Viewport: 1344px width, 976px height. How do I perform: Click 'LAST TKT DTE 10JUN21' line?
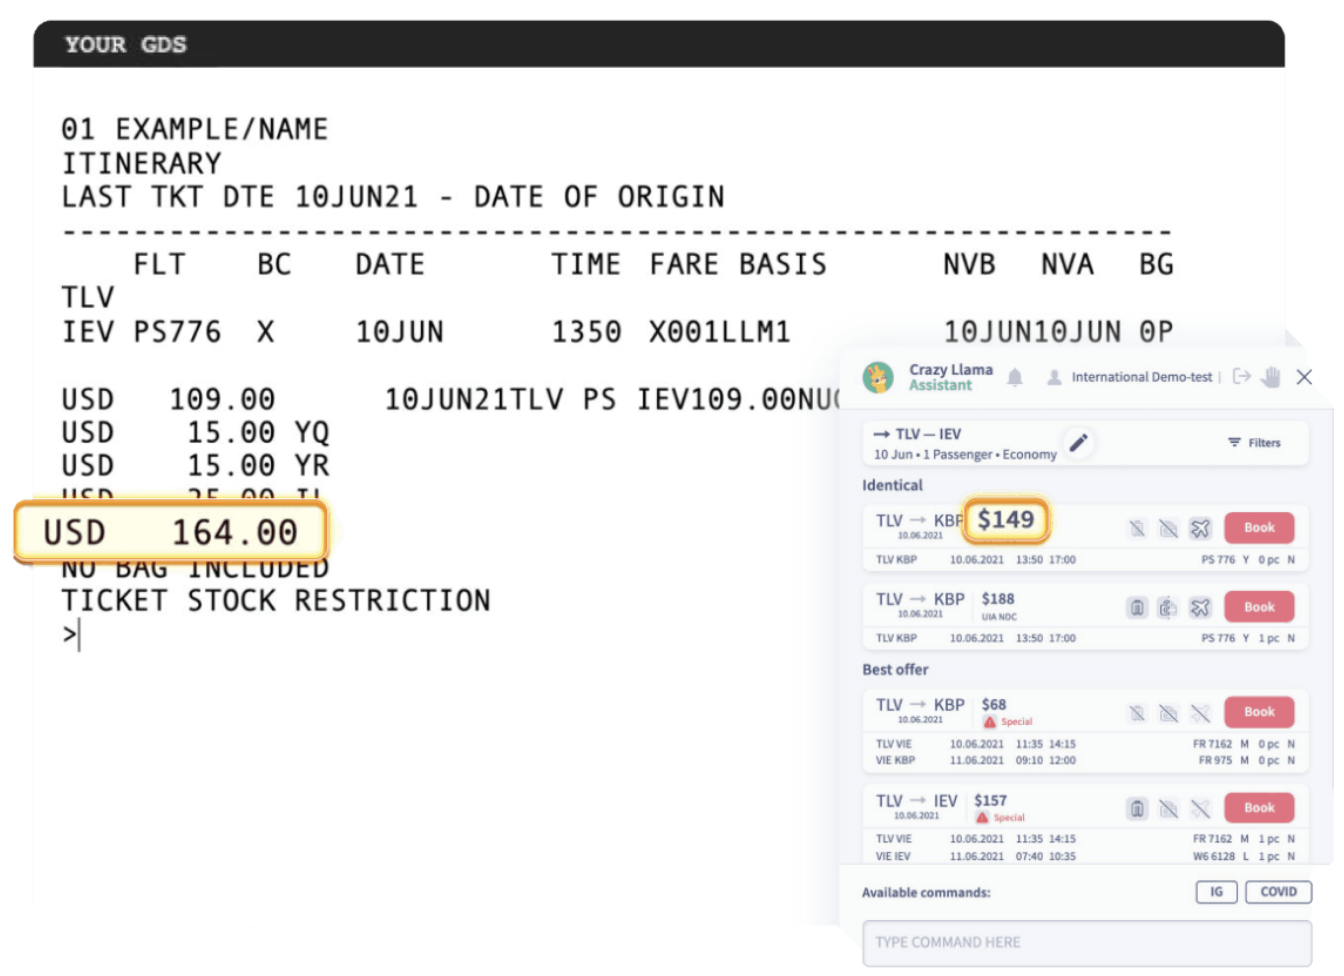240,196
